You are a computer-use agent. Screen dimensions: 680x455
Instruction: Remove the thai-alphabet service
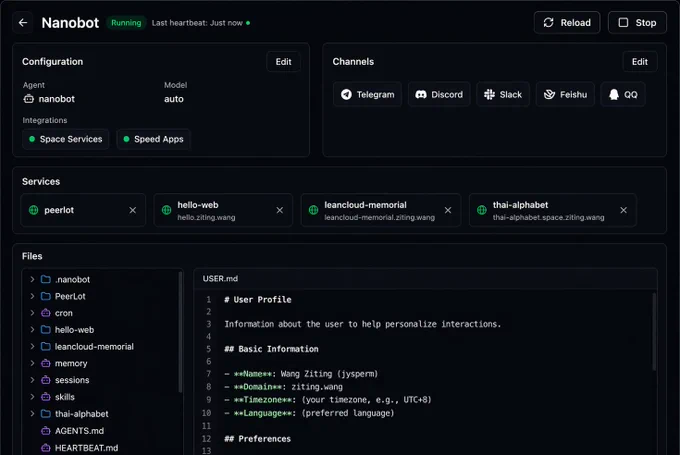624,210
